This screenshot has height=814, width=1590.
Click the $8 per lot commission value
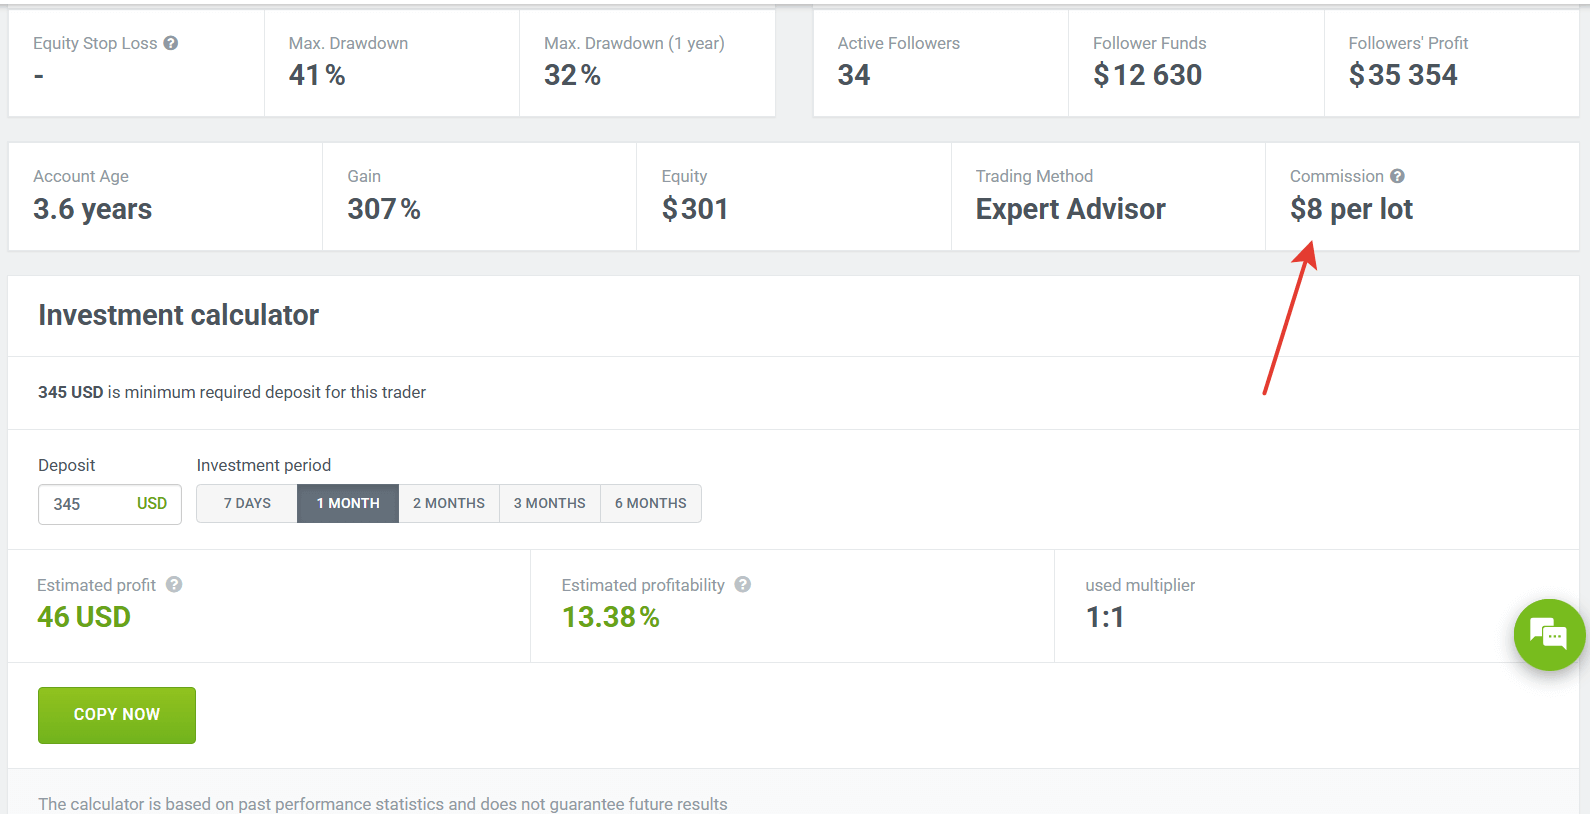click(x=1351, y=209)
